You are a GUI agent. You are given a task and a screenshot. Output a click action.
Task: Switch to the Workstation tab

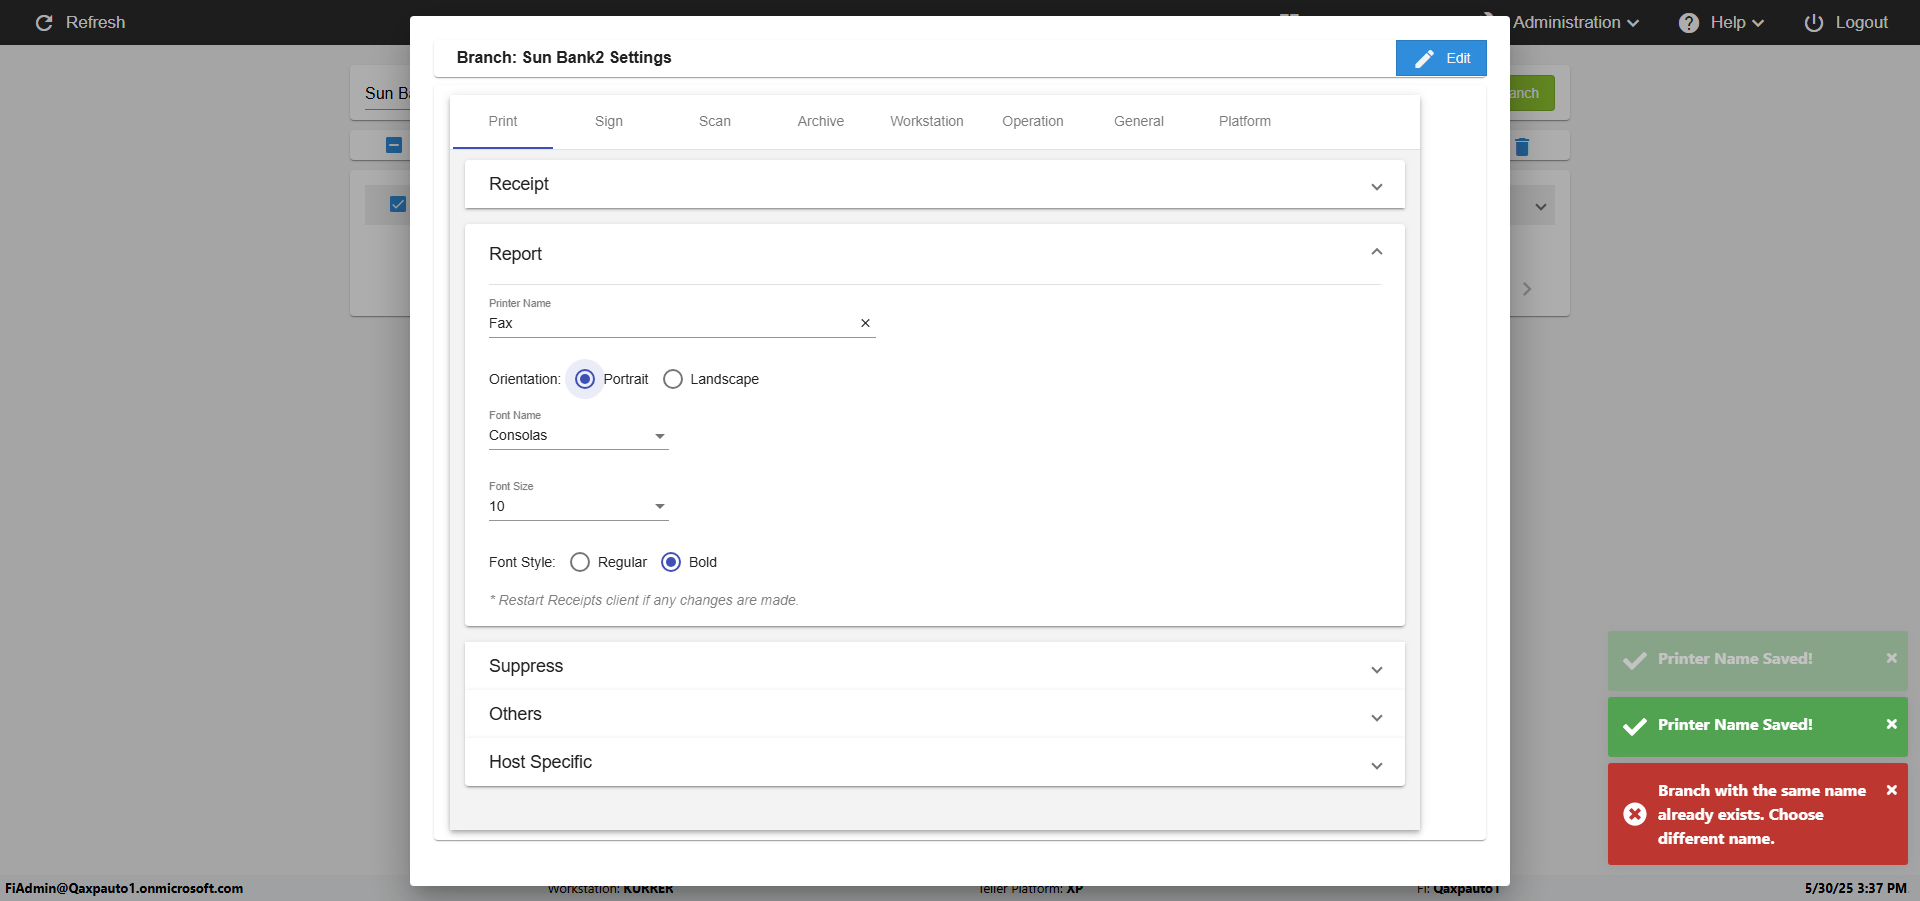(x=926, y=121)
